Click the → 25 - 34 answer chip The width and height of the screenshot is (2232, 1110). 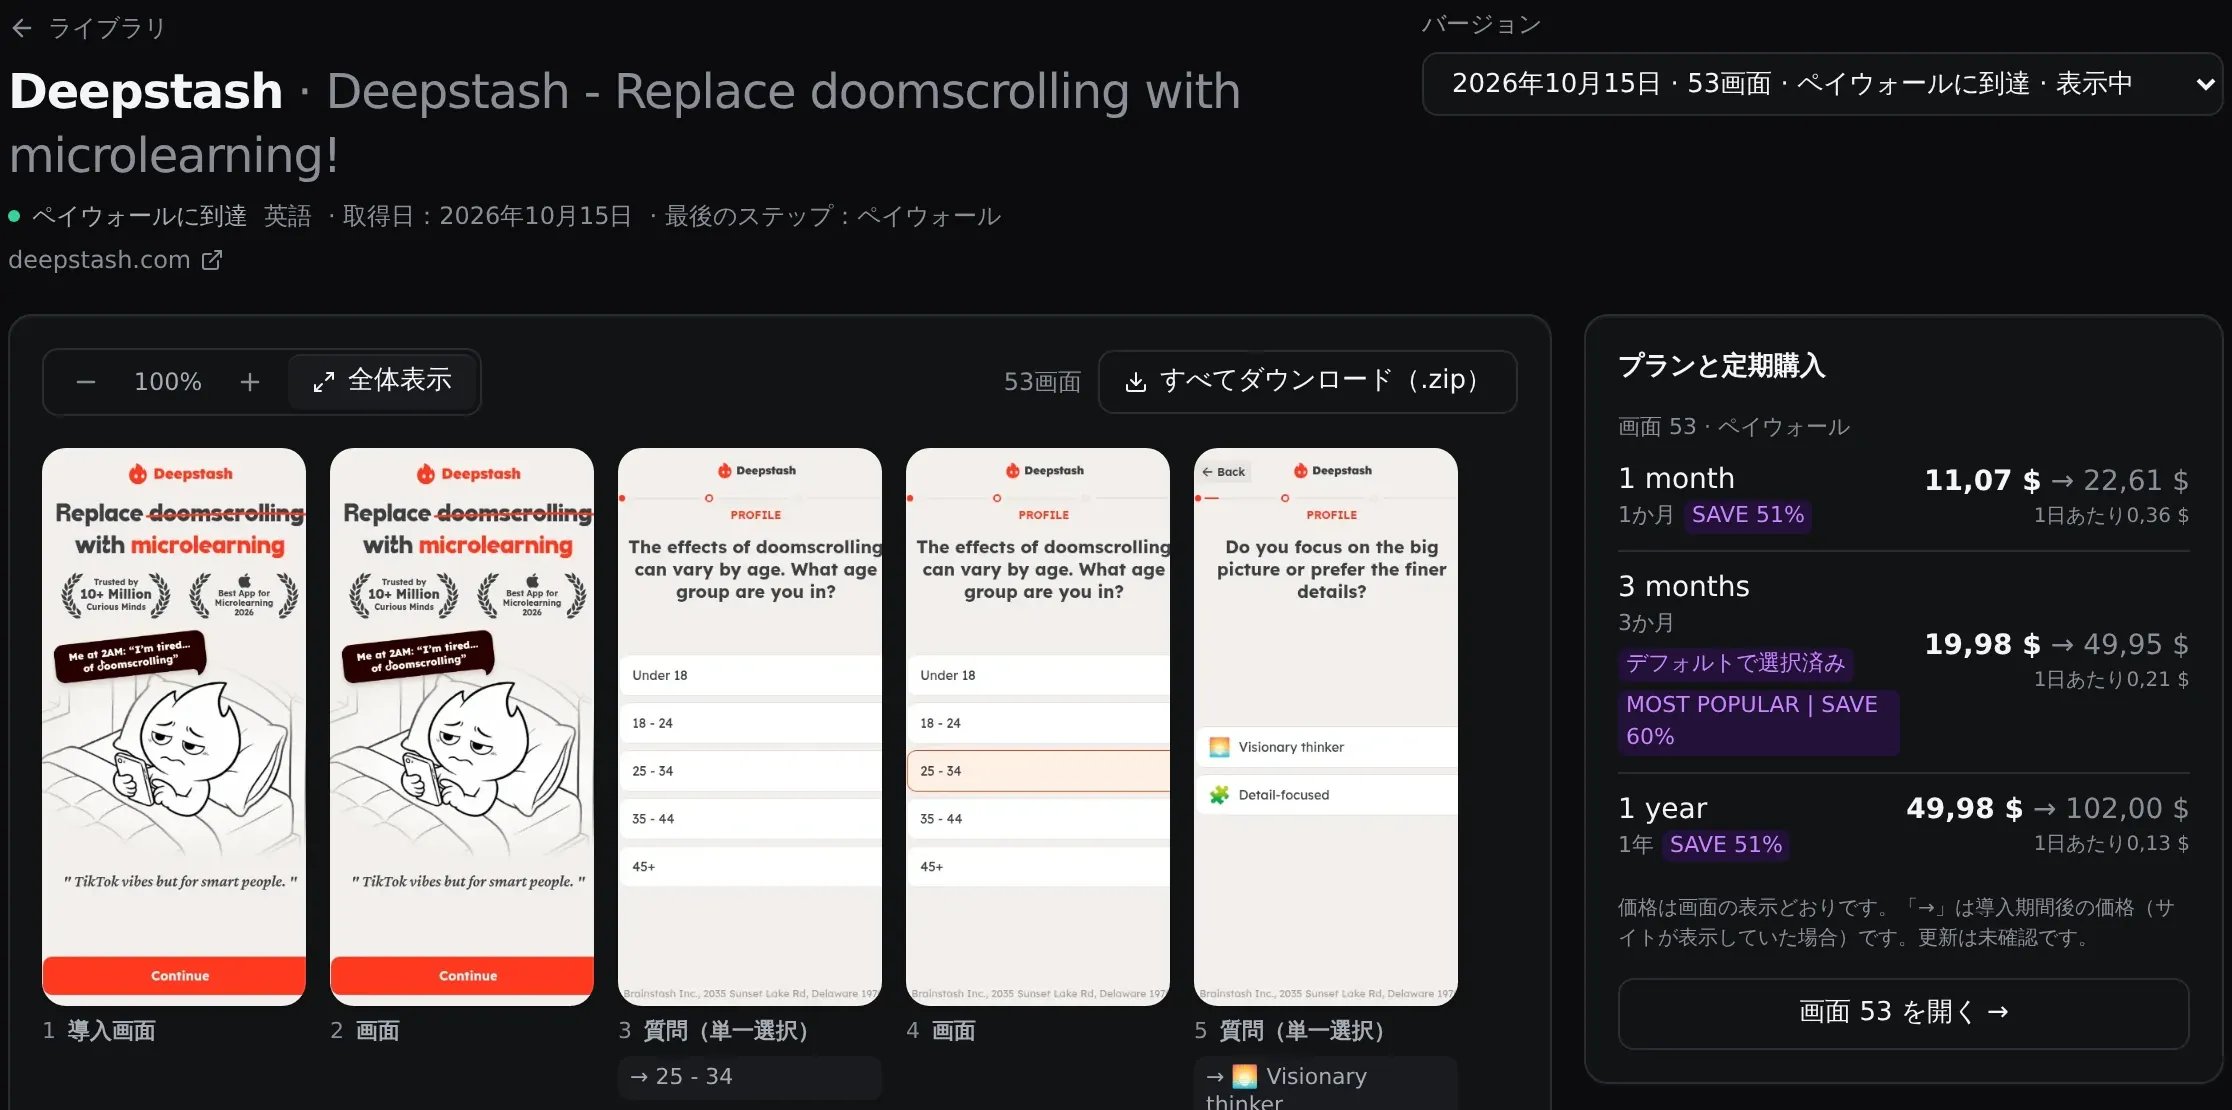click(750, 1077)
